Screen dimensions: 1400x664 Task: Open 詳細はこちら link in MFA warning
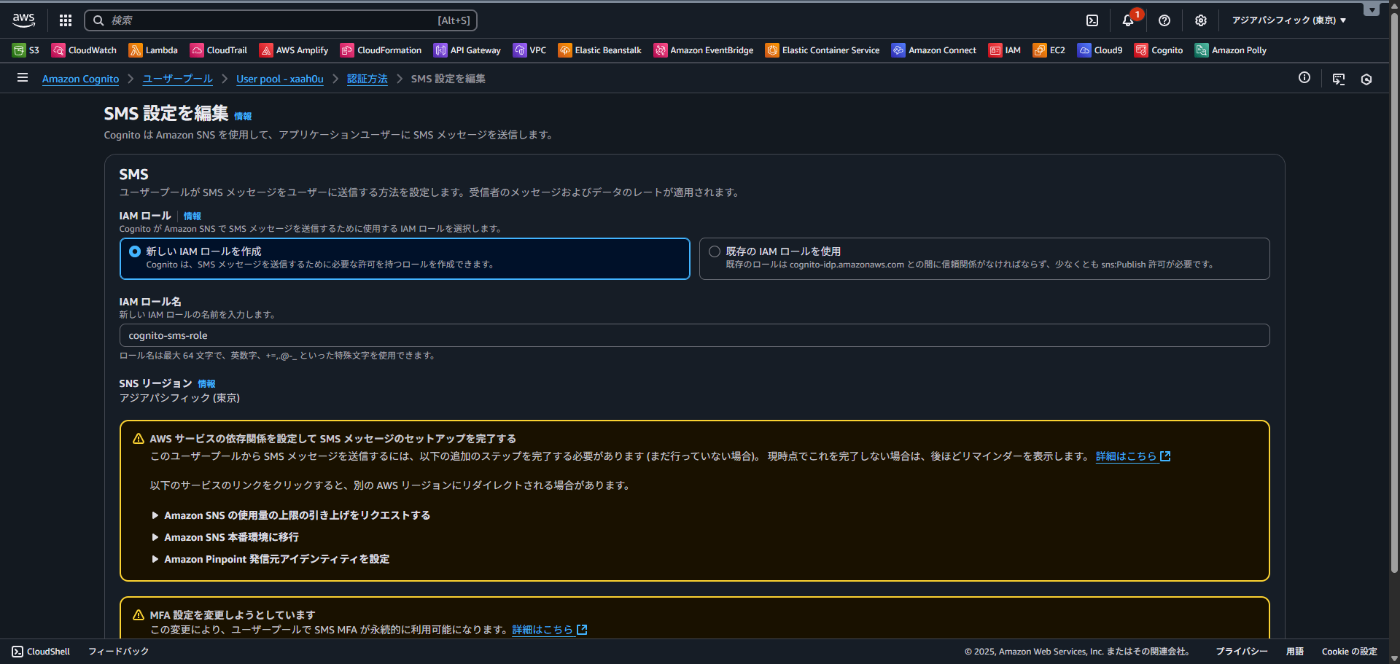tap(549, 630)
